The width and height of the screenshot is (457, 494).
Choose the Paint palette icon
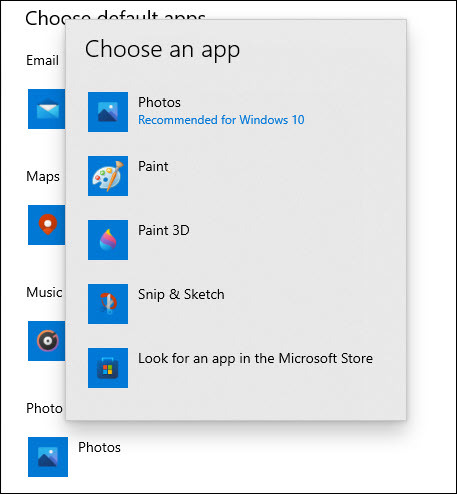coord(108,176)
